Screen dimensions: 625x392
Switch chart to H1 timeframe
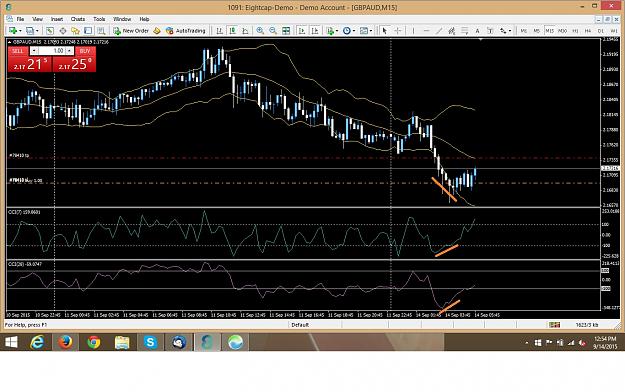tap(575, 31)
